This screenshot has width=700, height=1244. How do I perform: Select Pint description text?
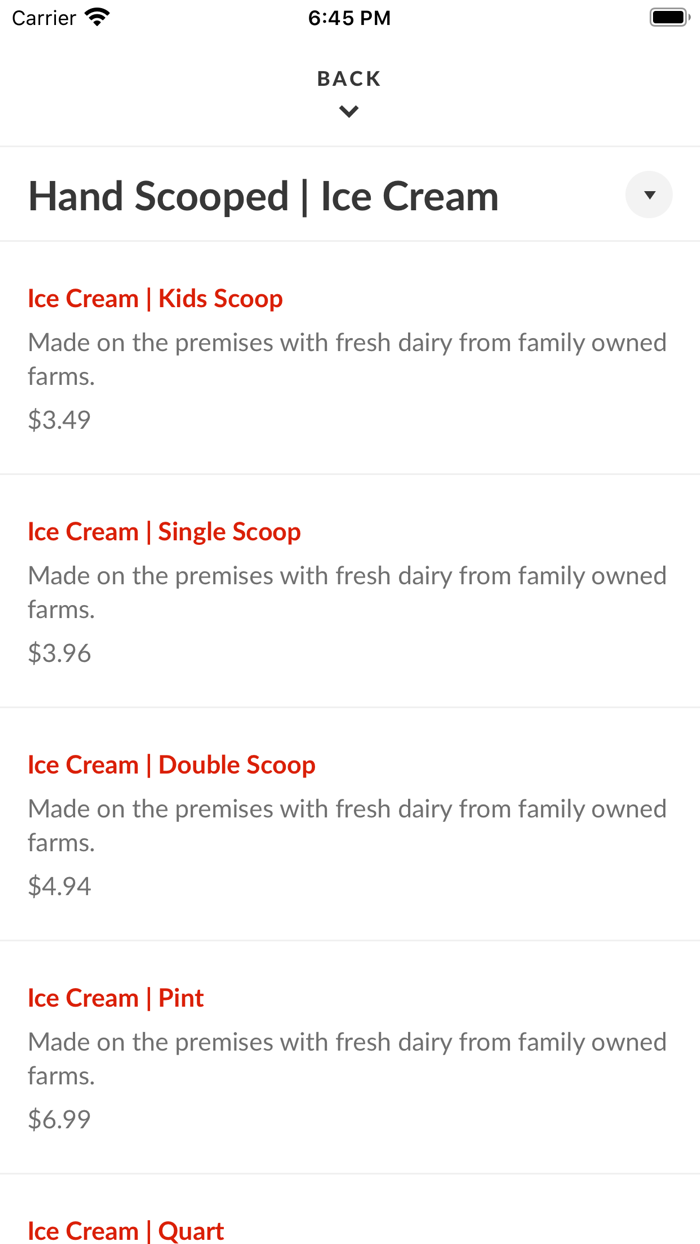(x=347, y=1058)
